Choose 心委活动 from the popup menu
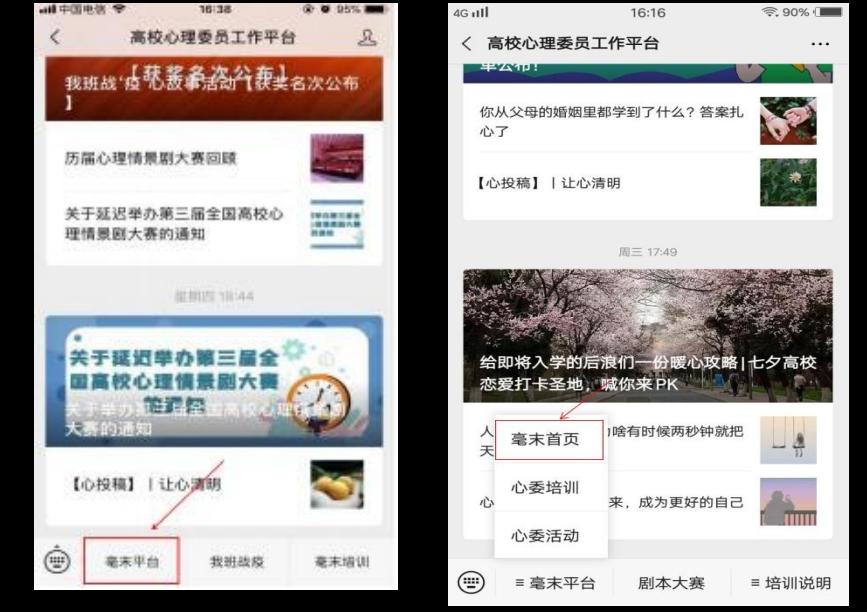This screenshot has height=612, width=867. coord(545,535)
